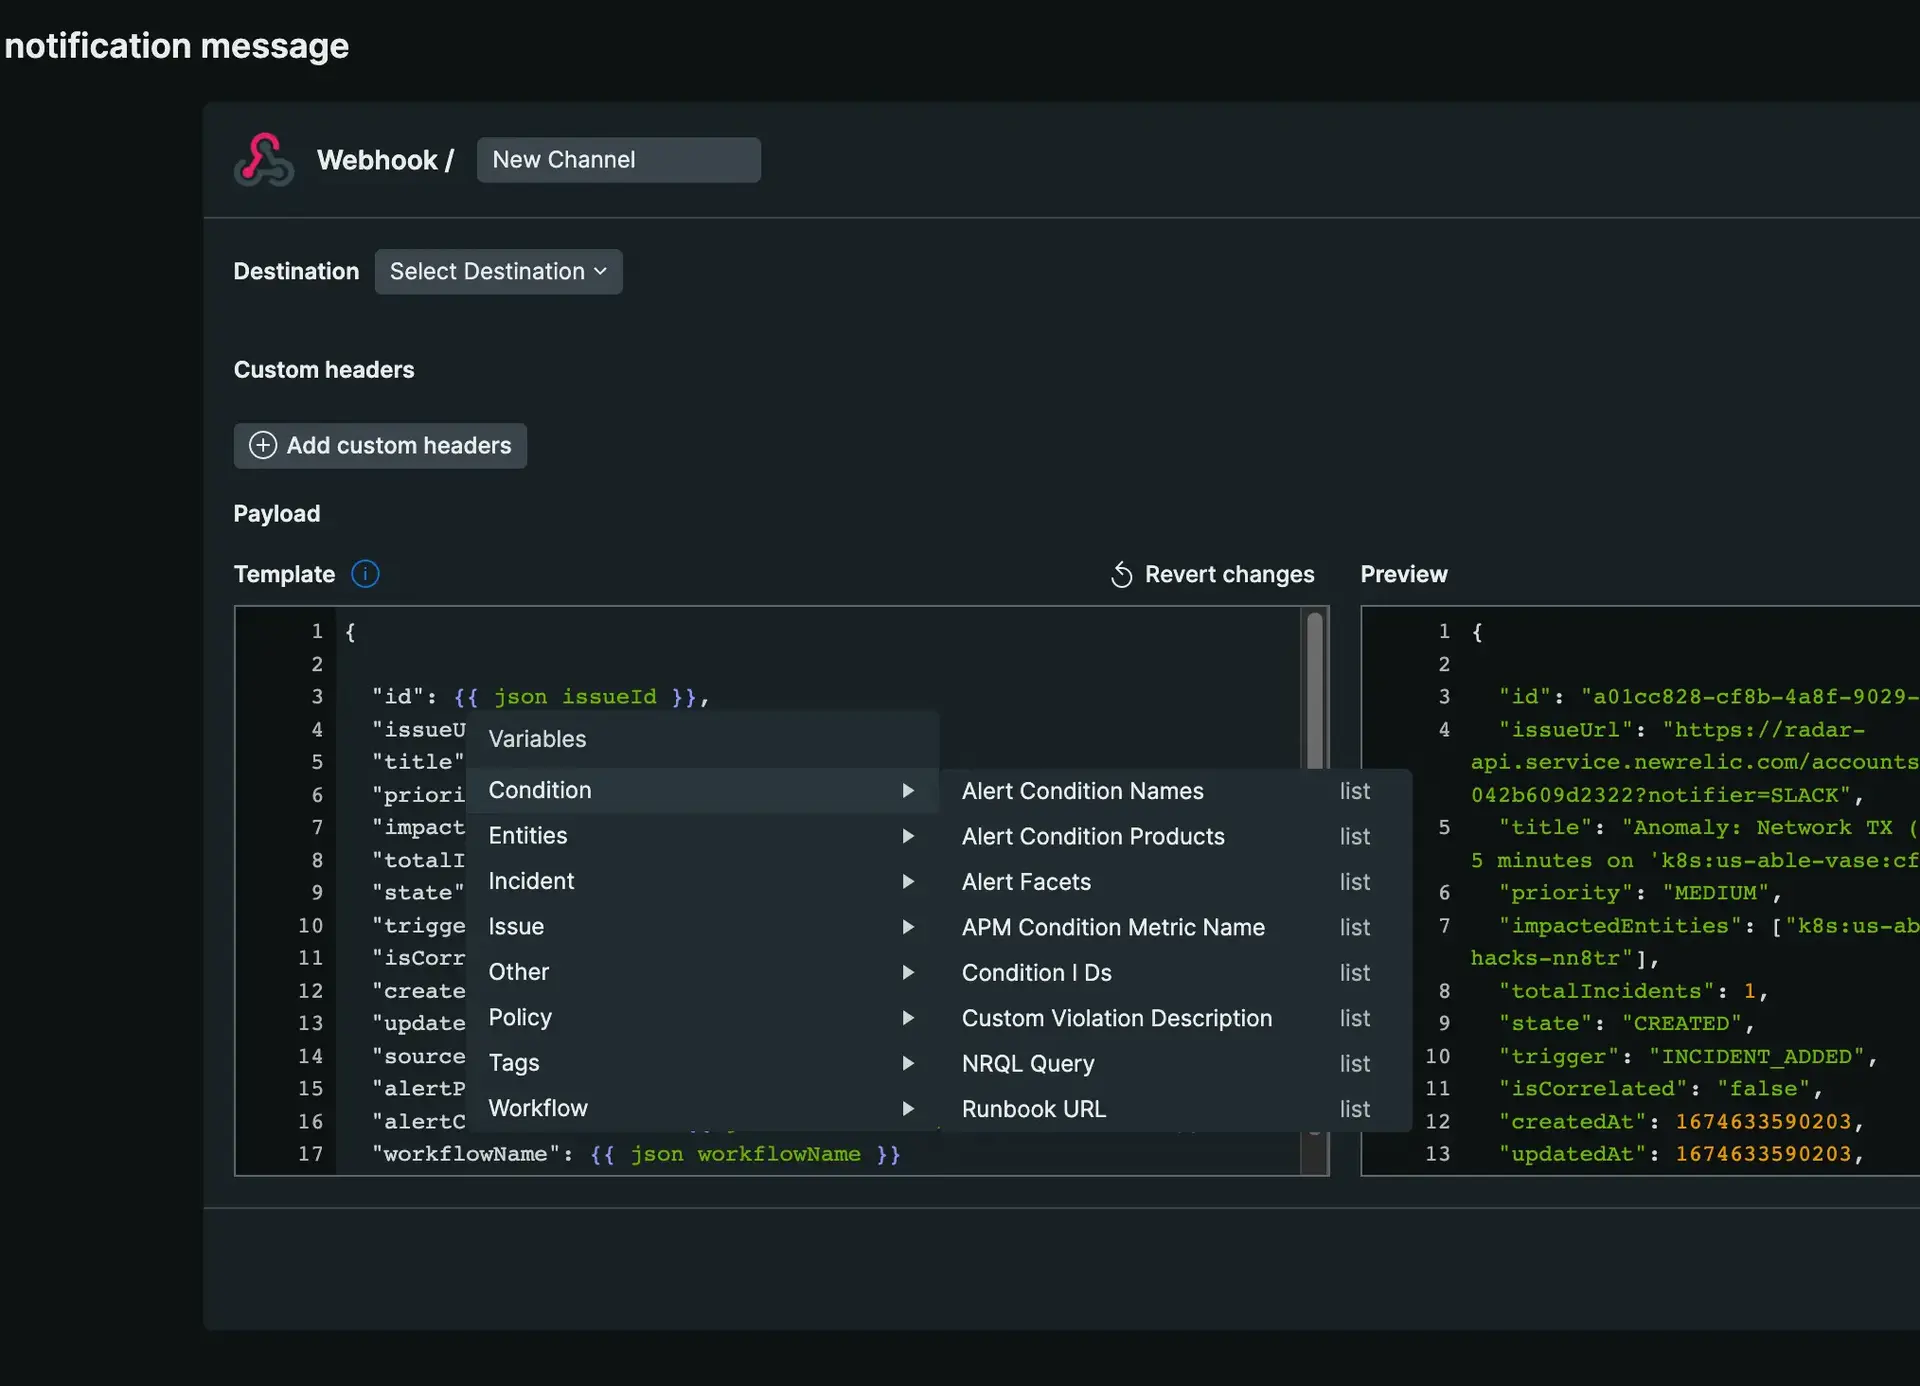Choose Alert Condition Names variable
The width and height of the screenshot is (1920, 1386).
point(1083,791)
